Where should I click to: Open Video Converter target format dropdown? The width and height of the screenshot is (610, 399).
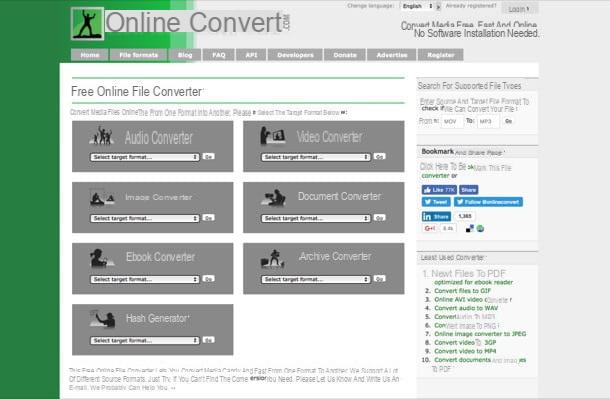(x=316, y=157)
